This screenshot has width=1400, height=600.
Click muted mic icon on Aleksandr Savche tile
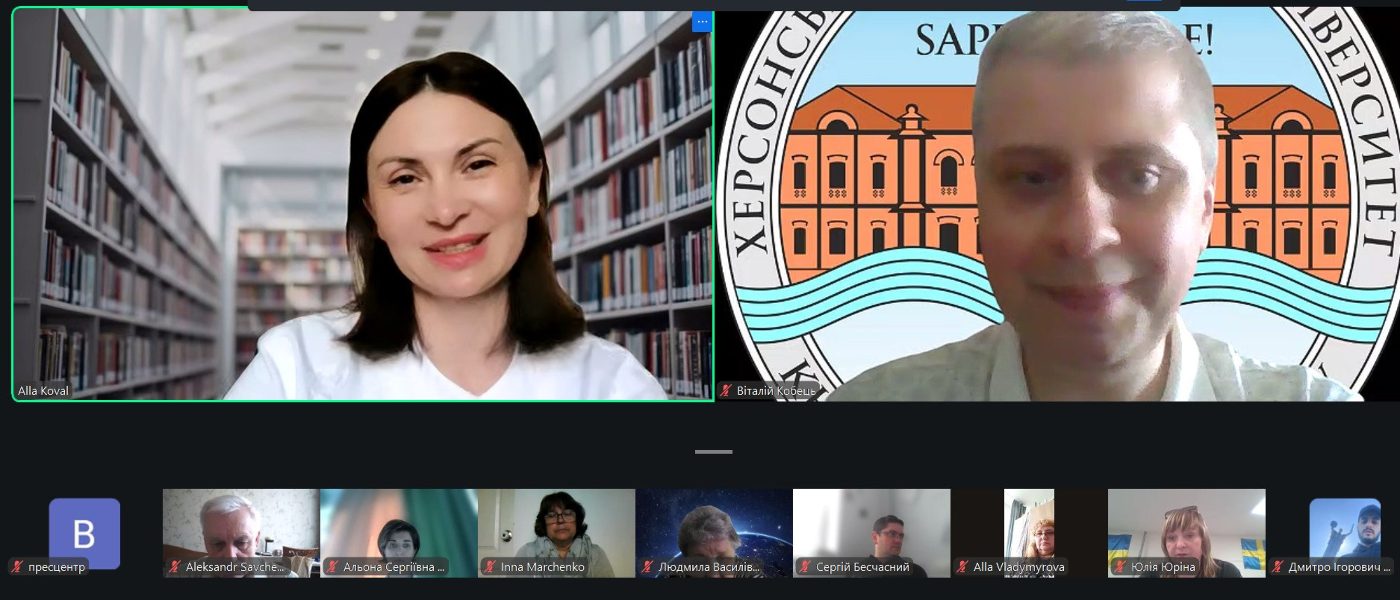pyautogui.click(x=175, y=567)
